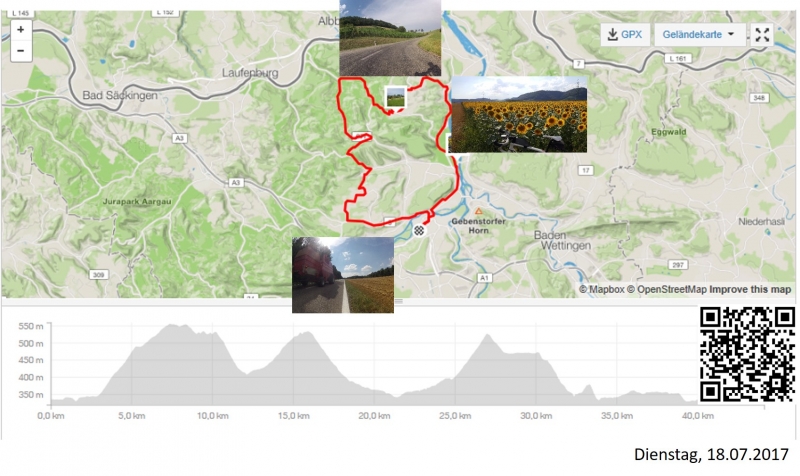Download the route as GPX
This screenshot has width=800, height=476.
(625, 35)
